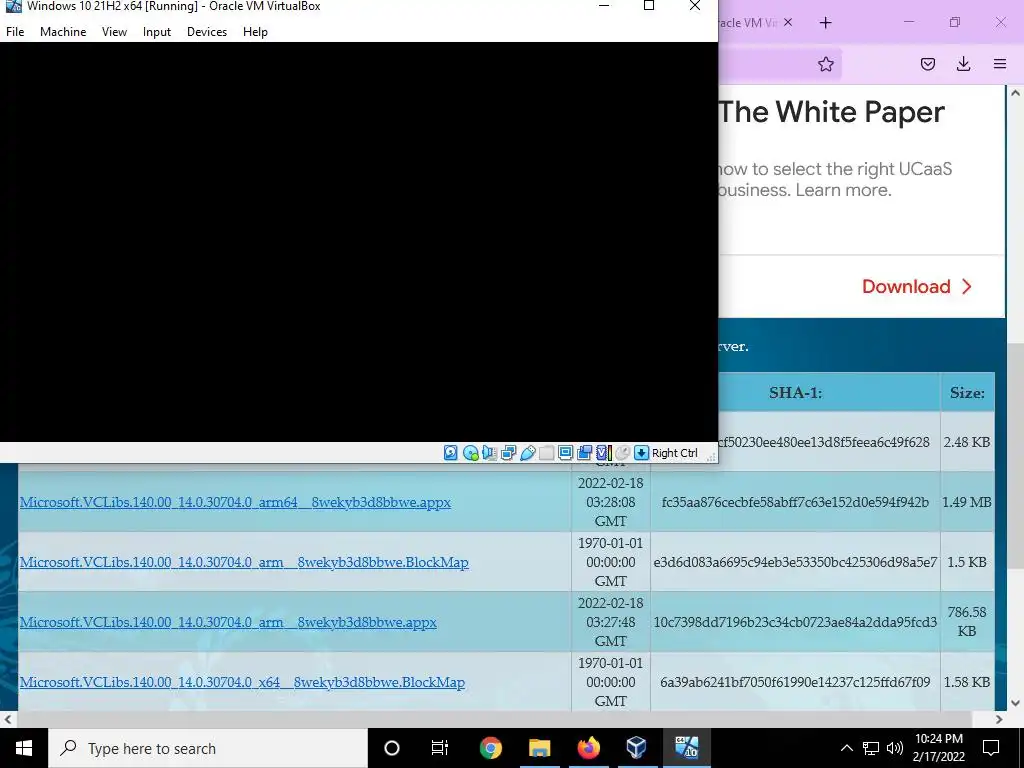Select SHA-1 hash fc35aa876cecbfe58abff7c63e152d0e594f942b
Viewport: 1024px width, 768px height.
[x=795, y=502]
